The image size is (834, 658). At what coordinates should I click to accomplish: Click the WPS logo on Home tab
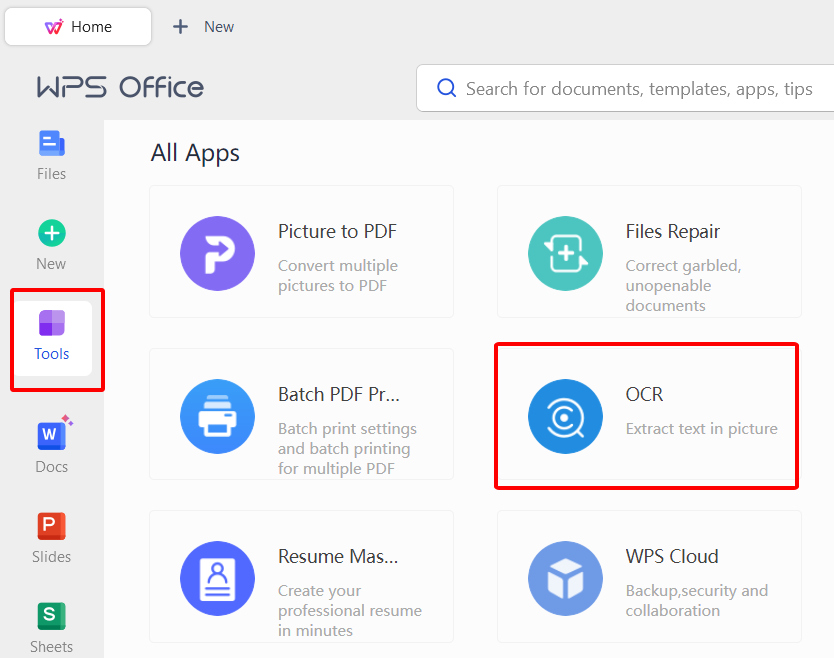[54, 27]
